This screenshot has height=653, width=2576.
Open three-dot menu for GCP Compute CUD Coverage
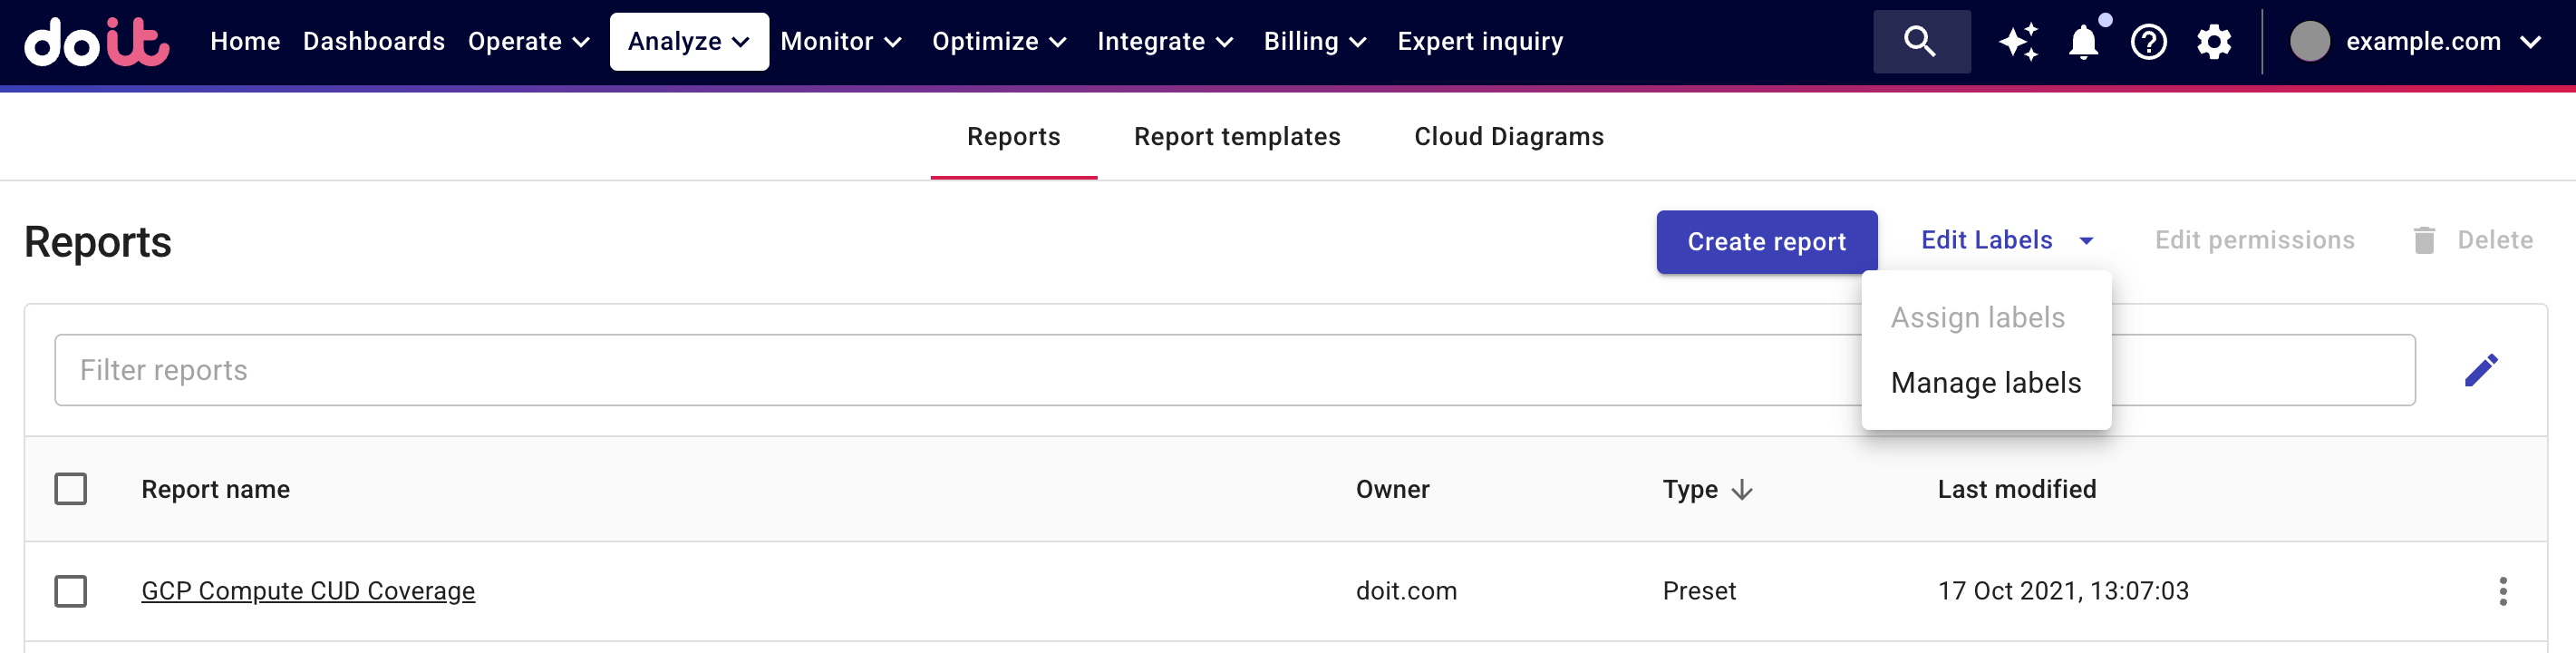2502,591
